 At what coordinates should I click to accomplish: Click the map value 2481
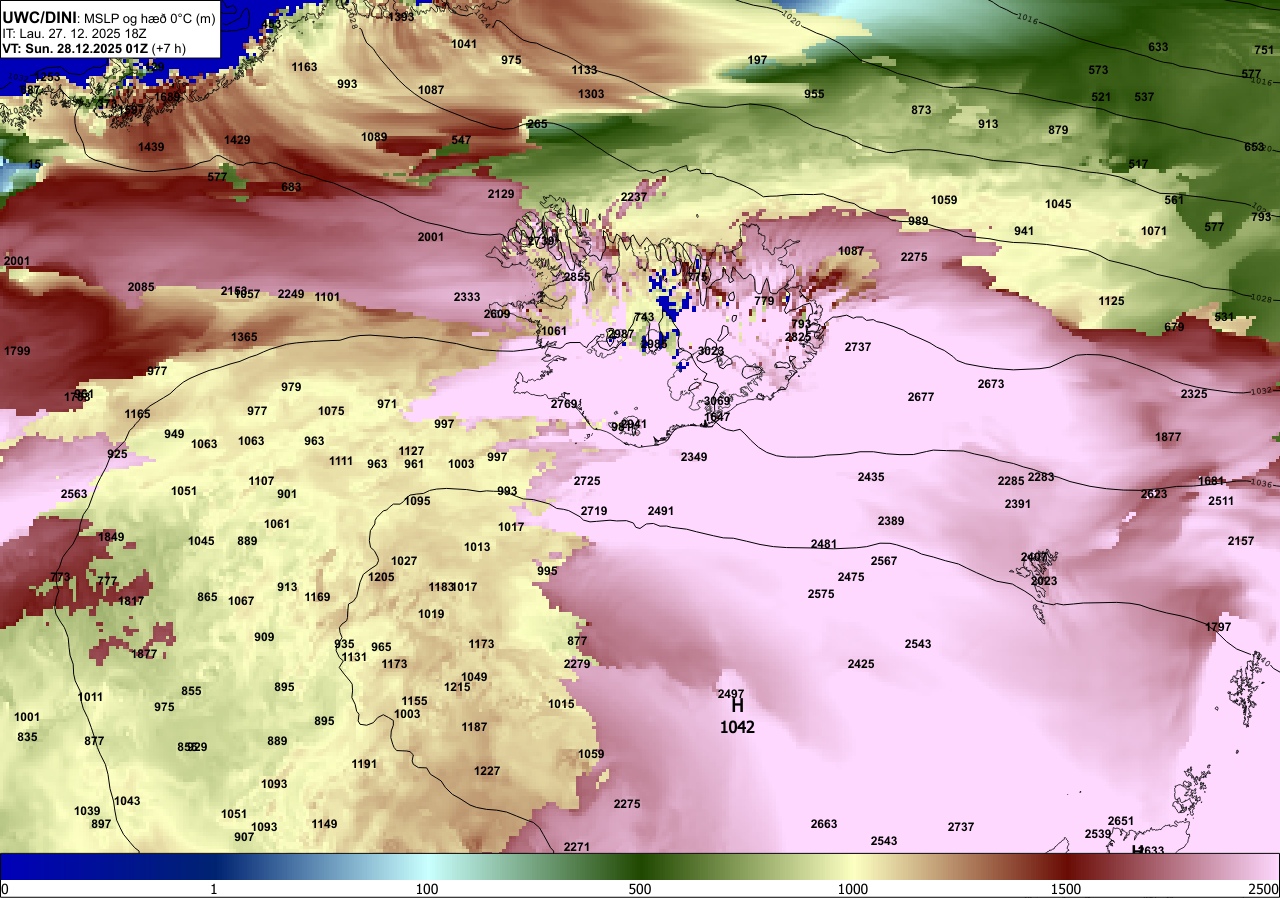[824, 544]
